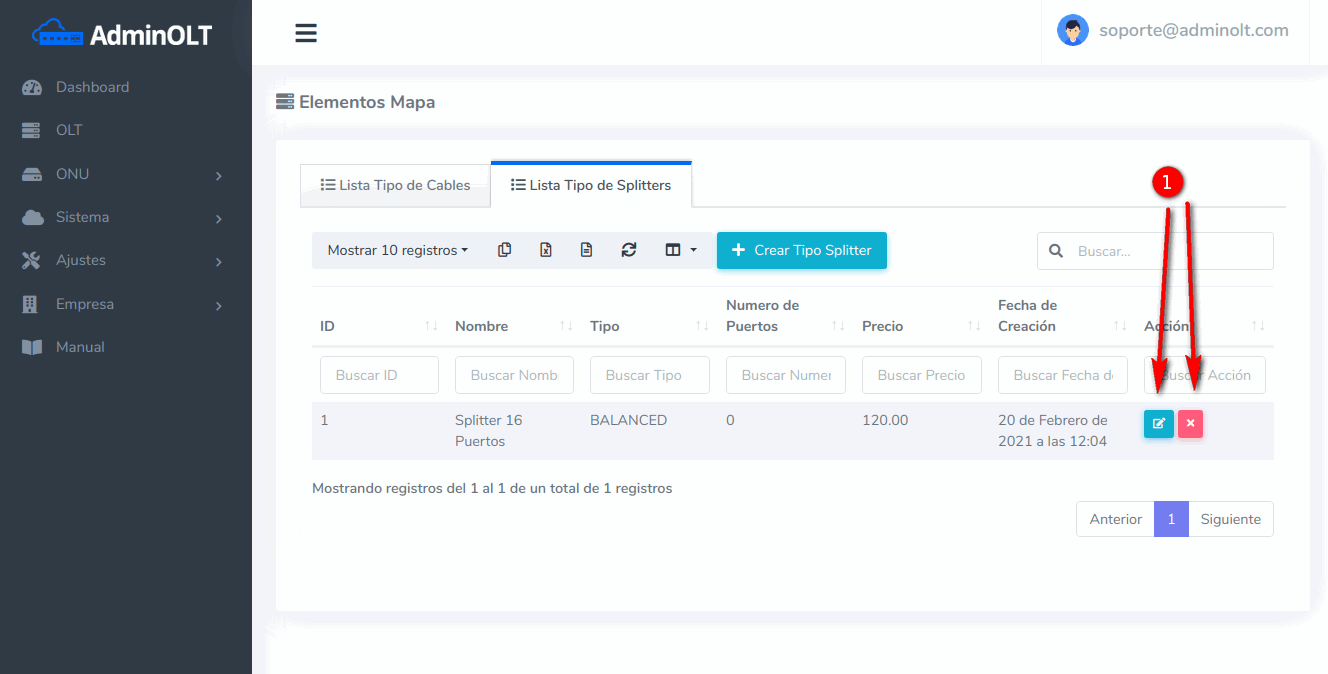This screenshot has height=674, width=1328.
Task: Click Crear Tipo Splitter button
Action: (801, 250)
